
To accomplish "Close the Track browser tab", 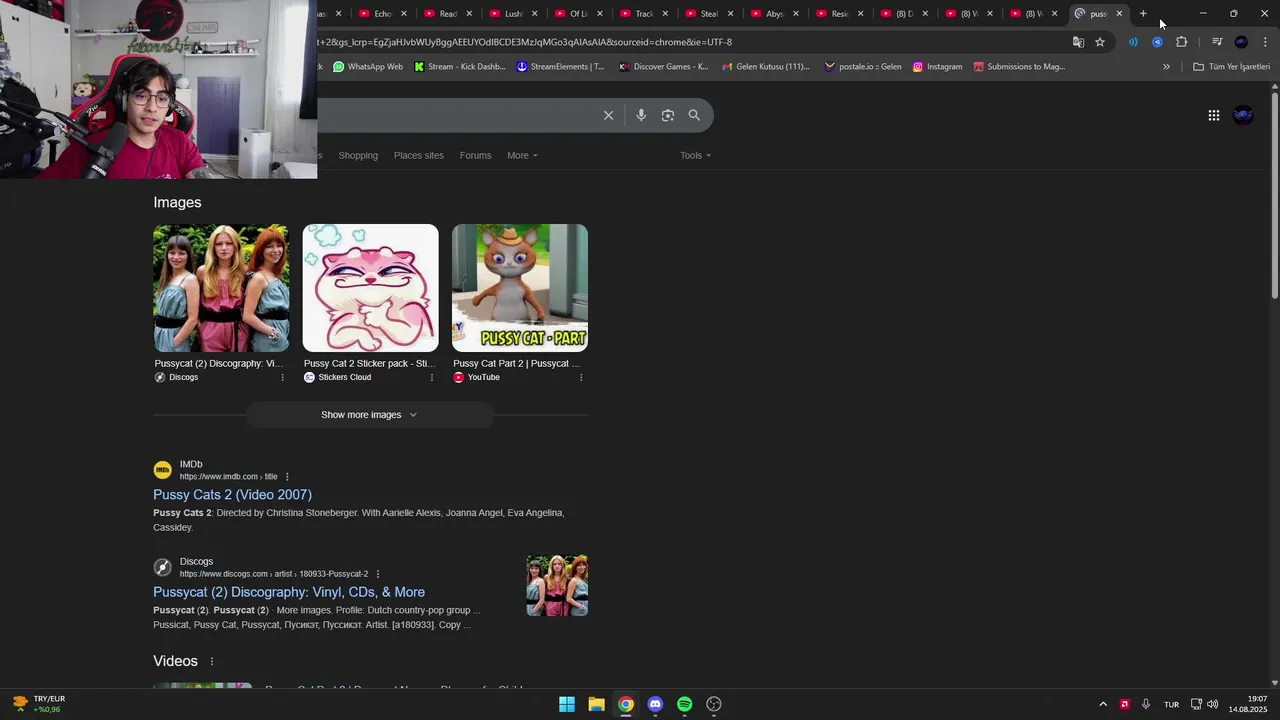I will coord(665,13).
